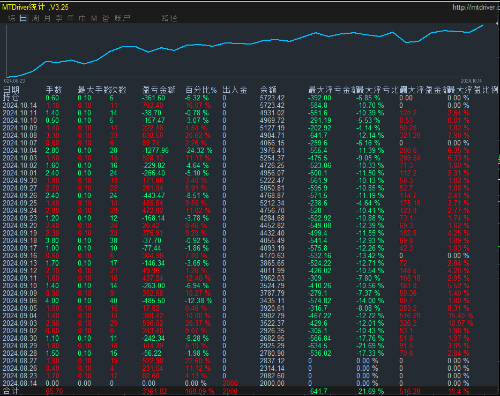Select the 2024.09.25 date row
Viewport: 500px width, 396px height.
(20, 203)
